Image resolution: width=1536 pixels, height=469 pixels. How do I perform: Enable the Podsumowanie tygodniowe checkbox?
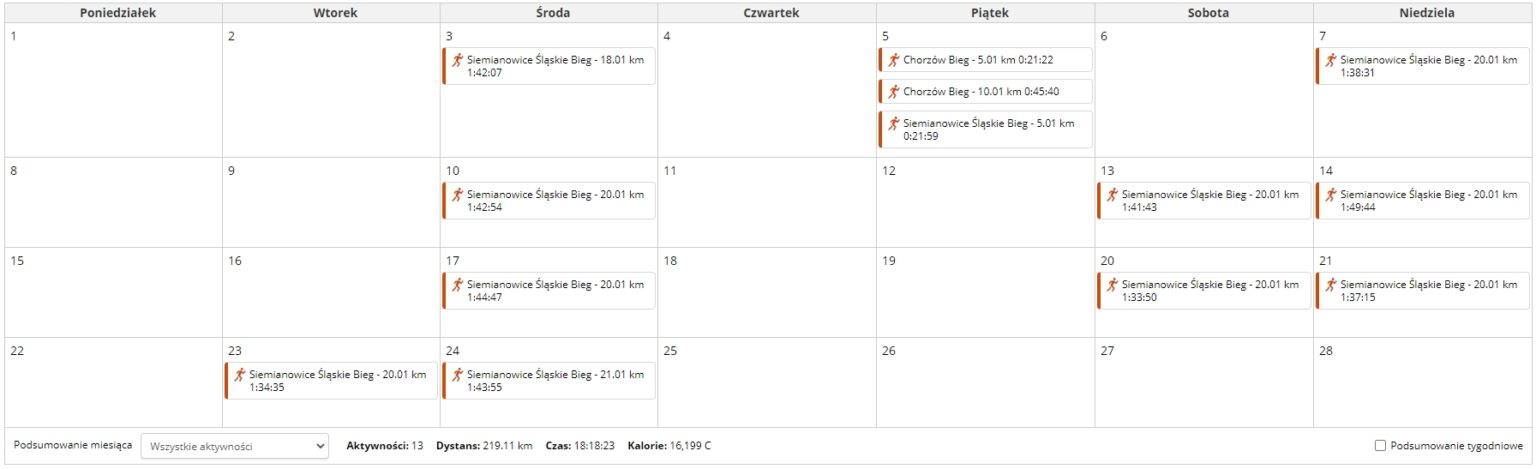1381,446
